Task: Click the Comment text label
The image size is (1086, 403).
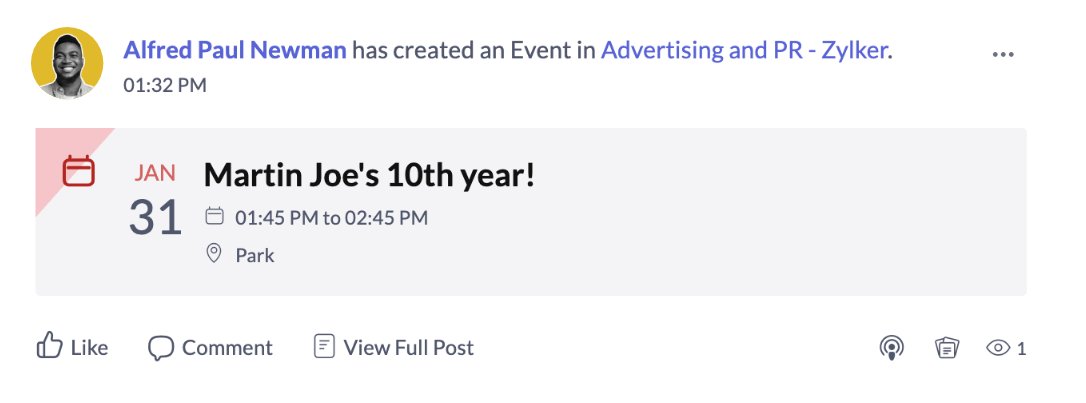Action: [227, 348]
